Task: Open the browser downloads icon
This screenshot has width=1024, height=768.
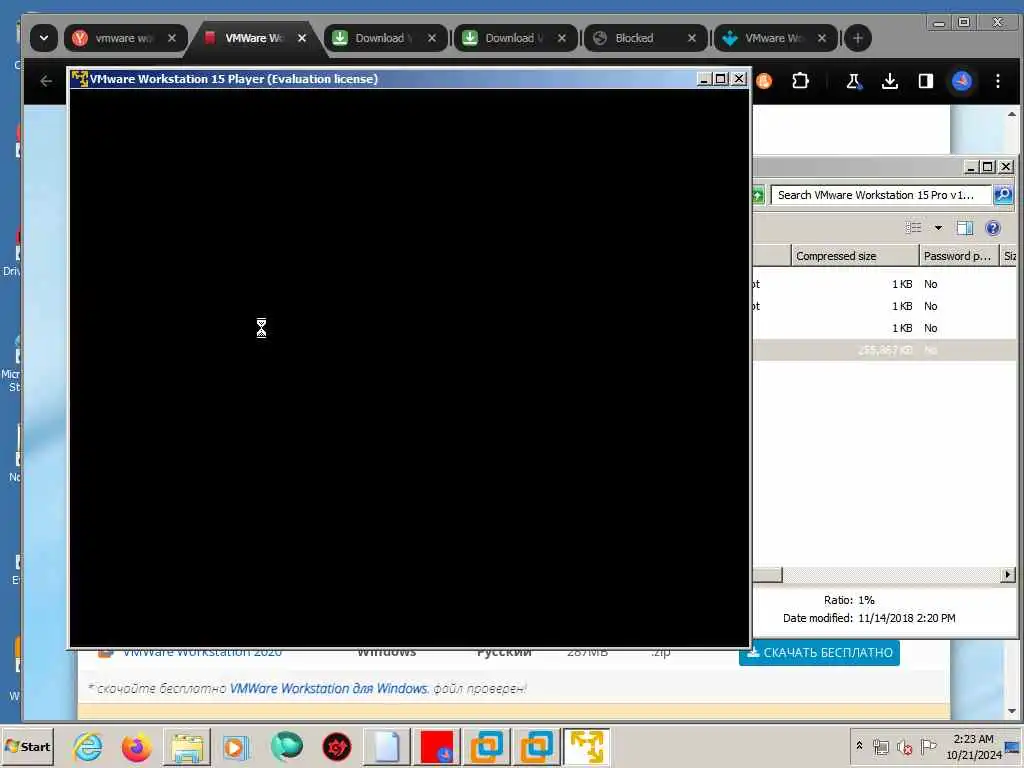Action: [x=889, y=81]
